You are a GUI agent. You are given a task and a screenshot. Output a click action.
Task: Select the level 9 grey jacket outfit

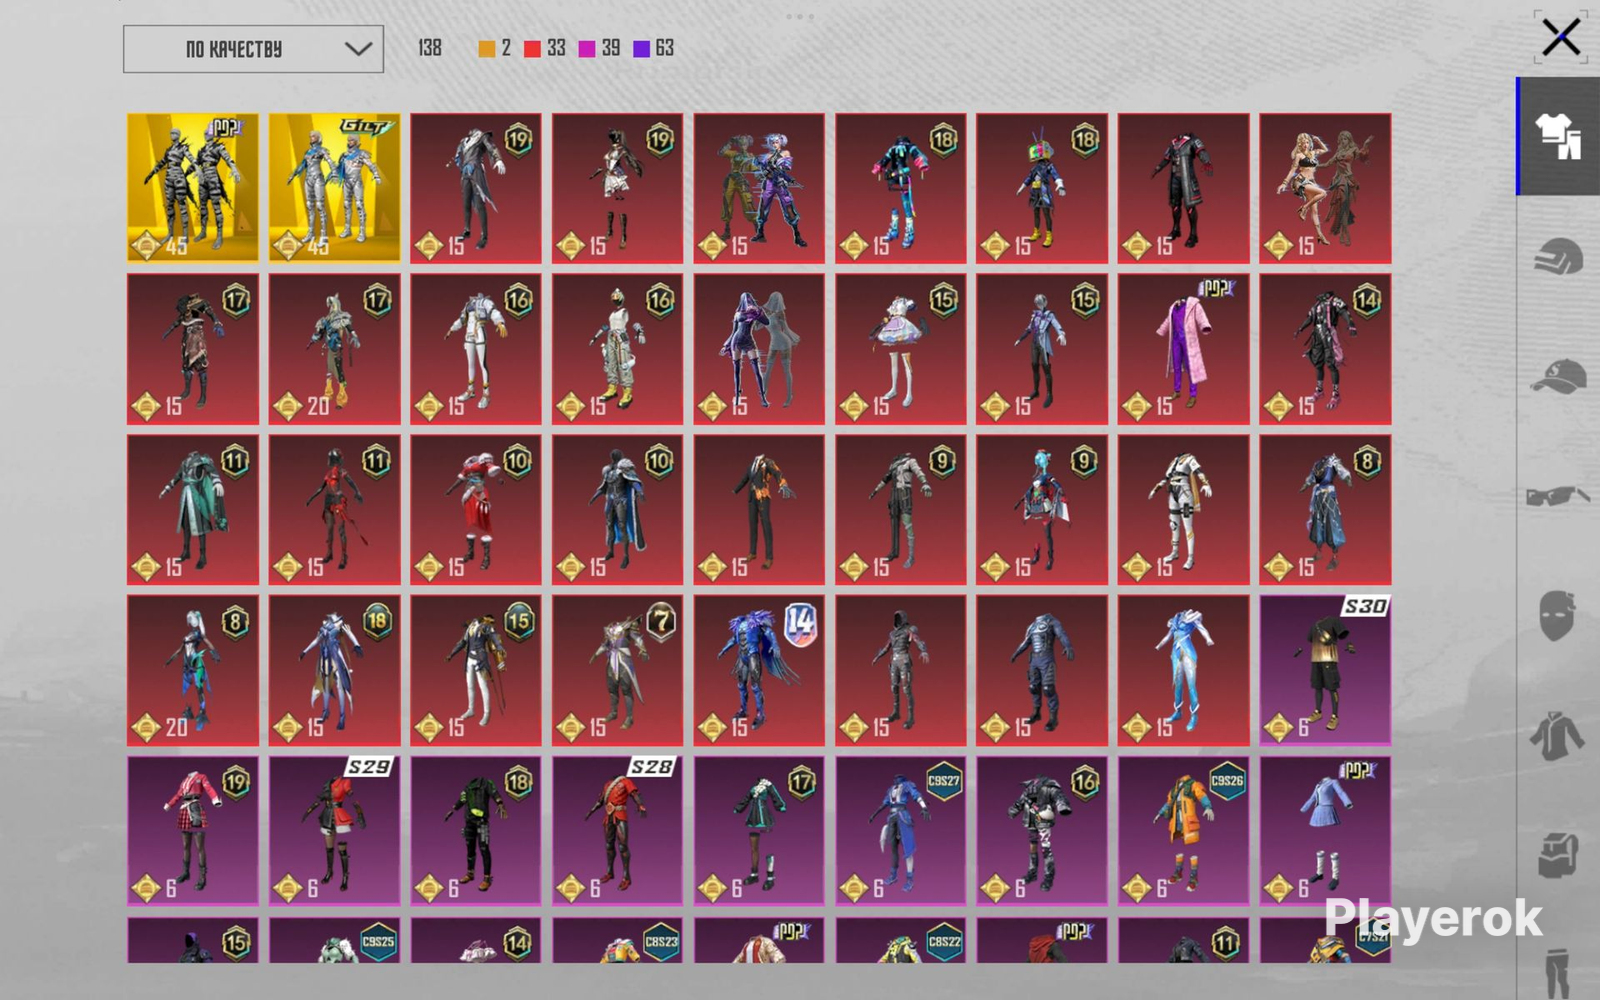(x=901, y=509)
